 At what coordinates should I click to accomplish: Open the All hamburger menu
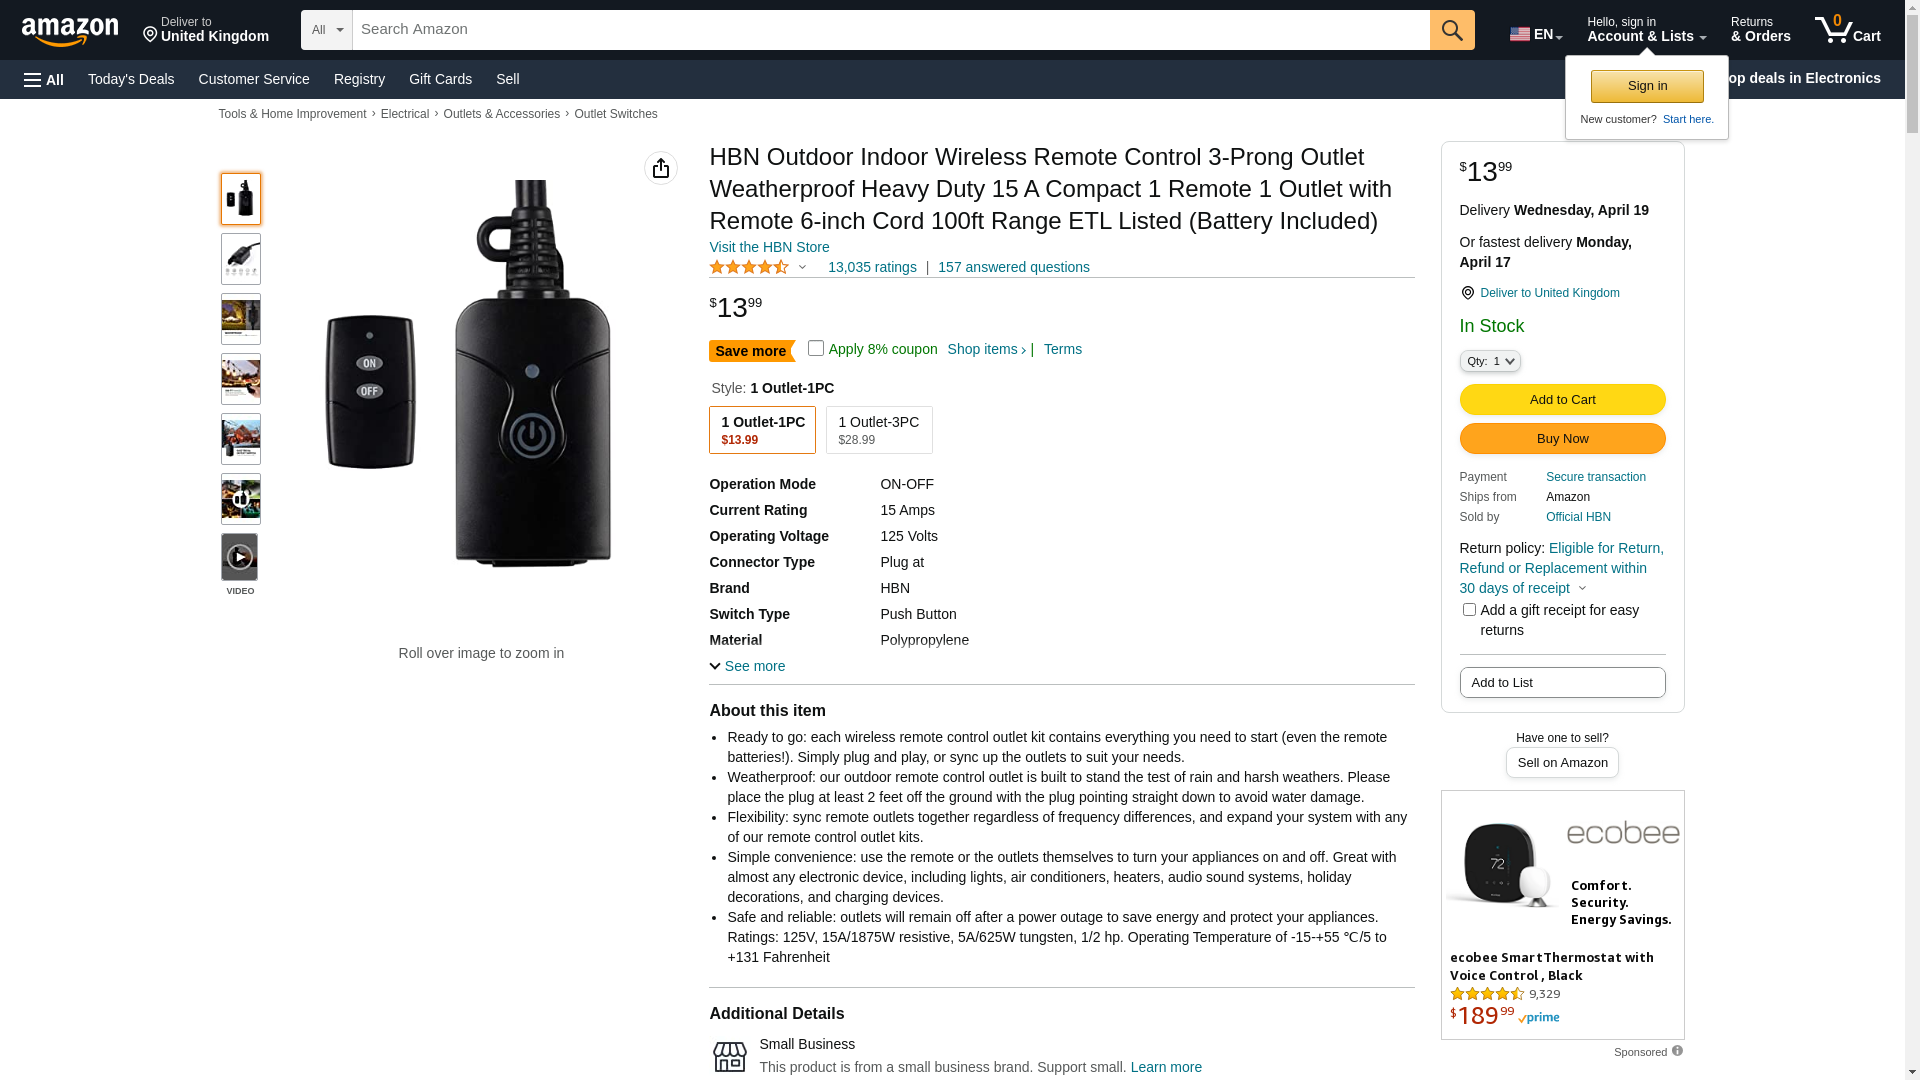[x=44, y=80]
